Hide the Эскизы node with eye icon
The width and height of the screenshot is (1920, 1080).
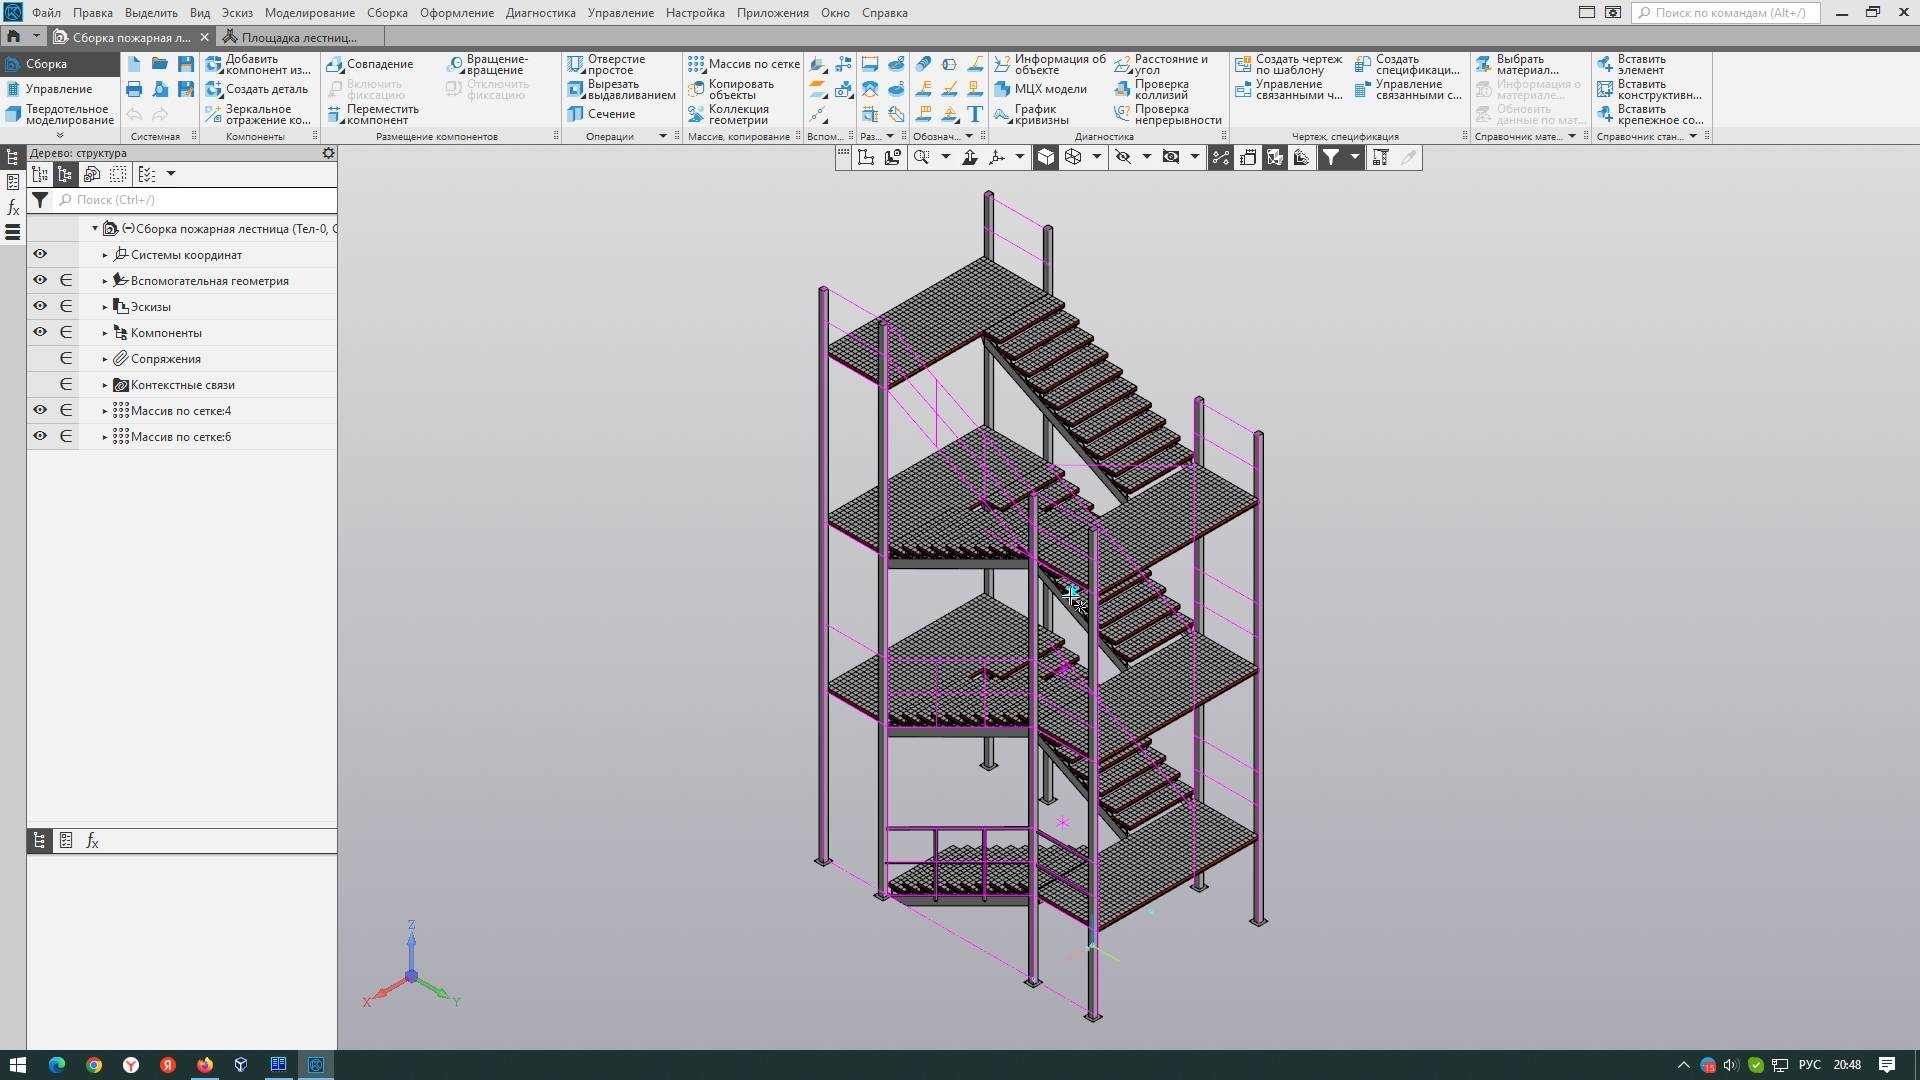[40, 306]
